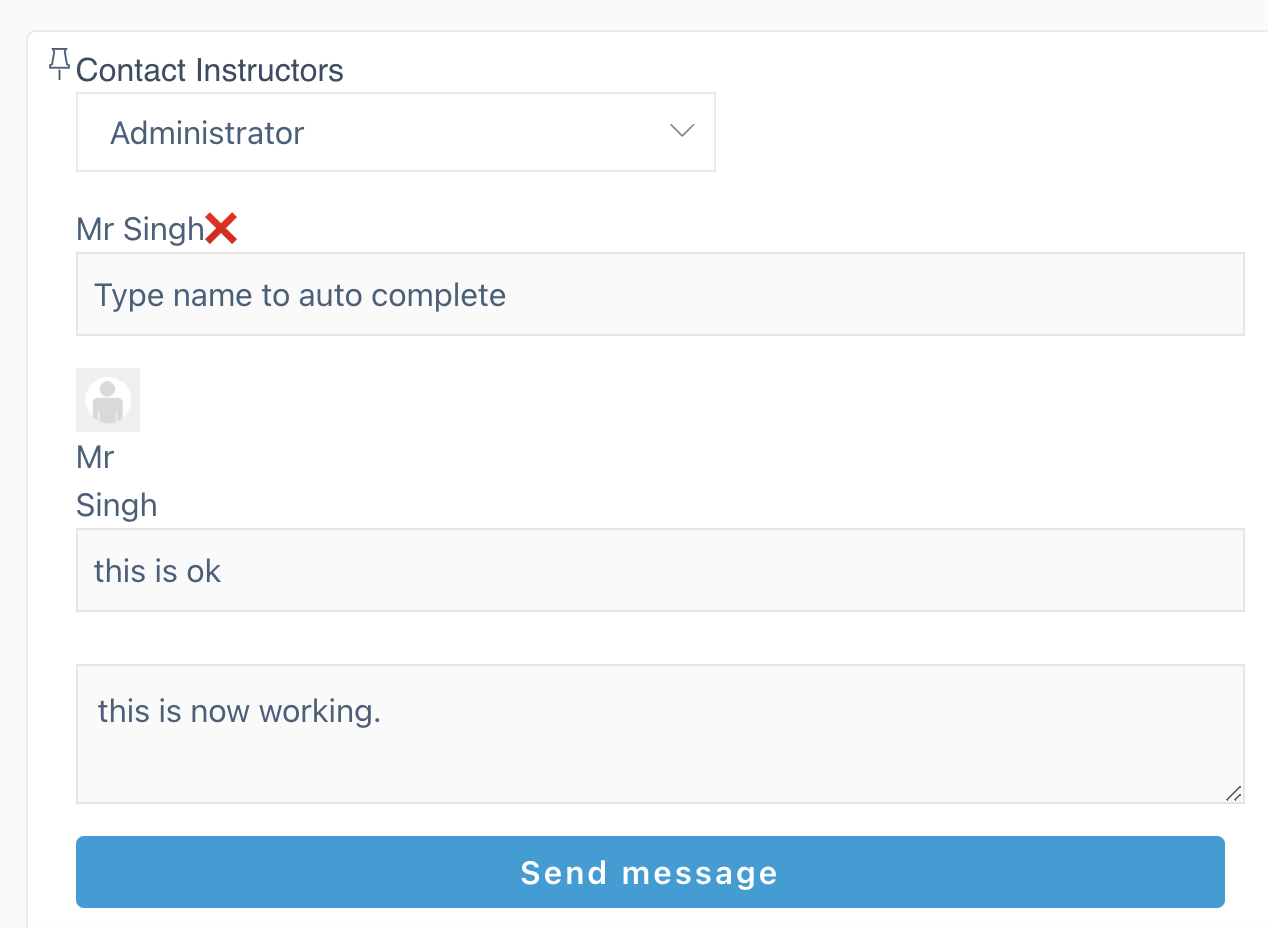Viewport: 1268px width, 928px height.
Task: Click the 'Singh' last name text
Action: click(x=116, y=505)
